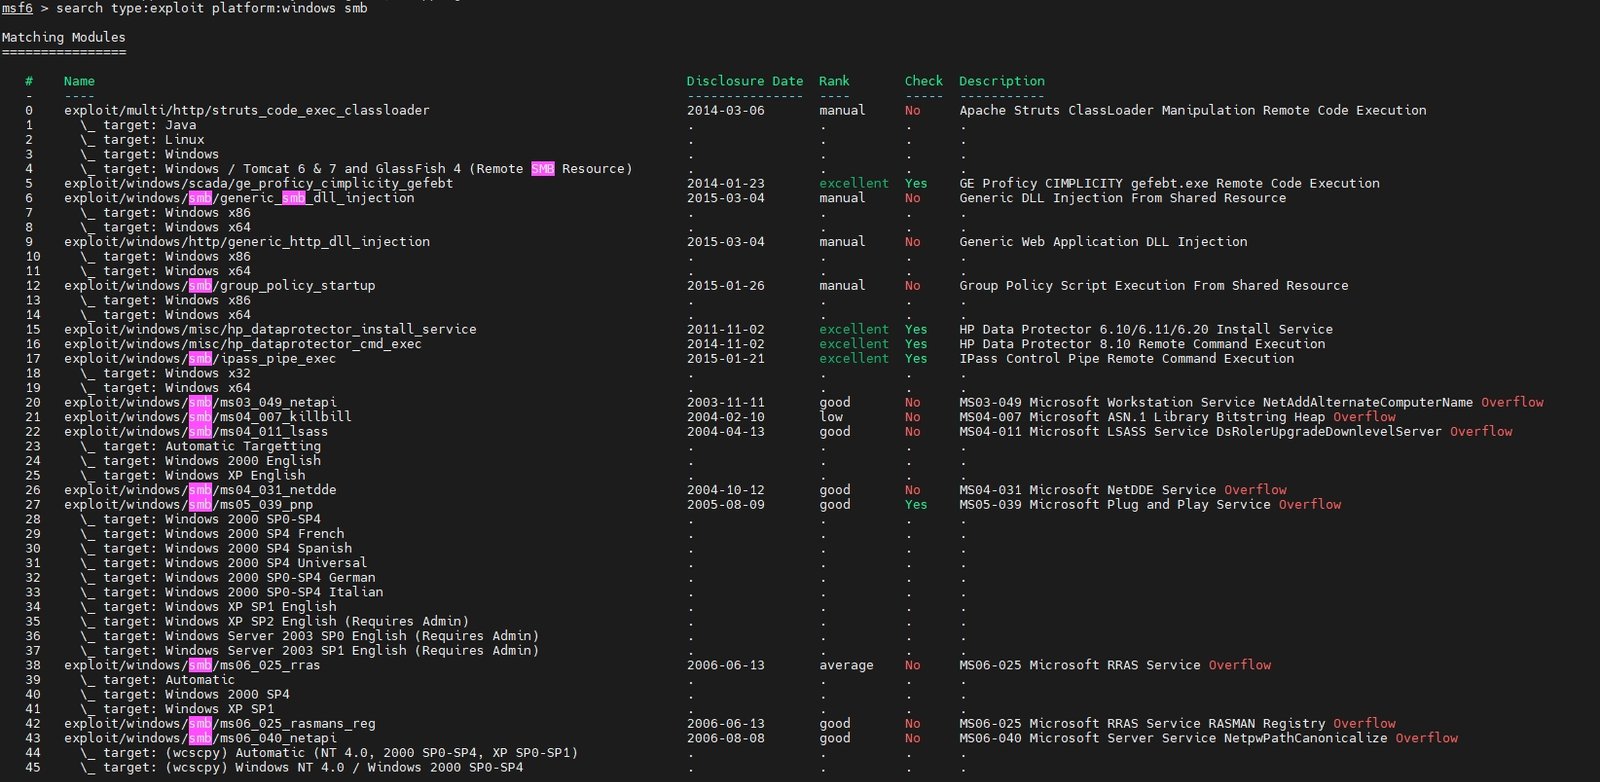Select hp_dataprotector_cmd_exec module name
1600x782 pixels.
click(x=243, y=344)
